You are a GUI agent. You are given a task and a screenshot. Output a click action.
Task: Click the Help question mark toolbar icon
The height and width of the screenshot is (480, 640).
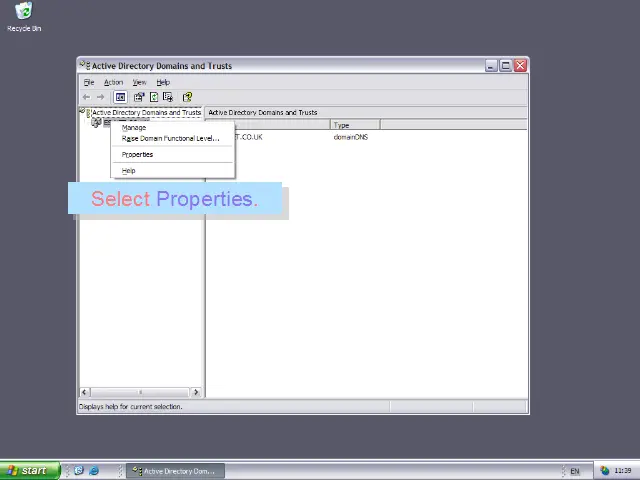pos(187,97)
